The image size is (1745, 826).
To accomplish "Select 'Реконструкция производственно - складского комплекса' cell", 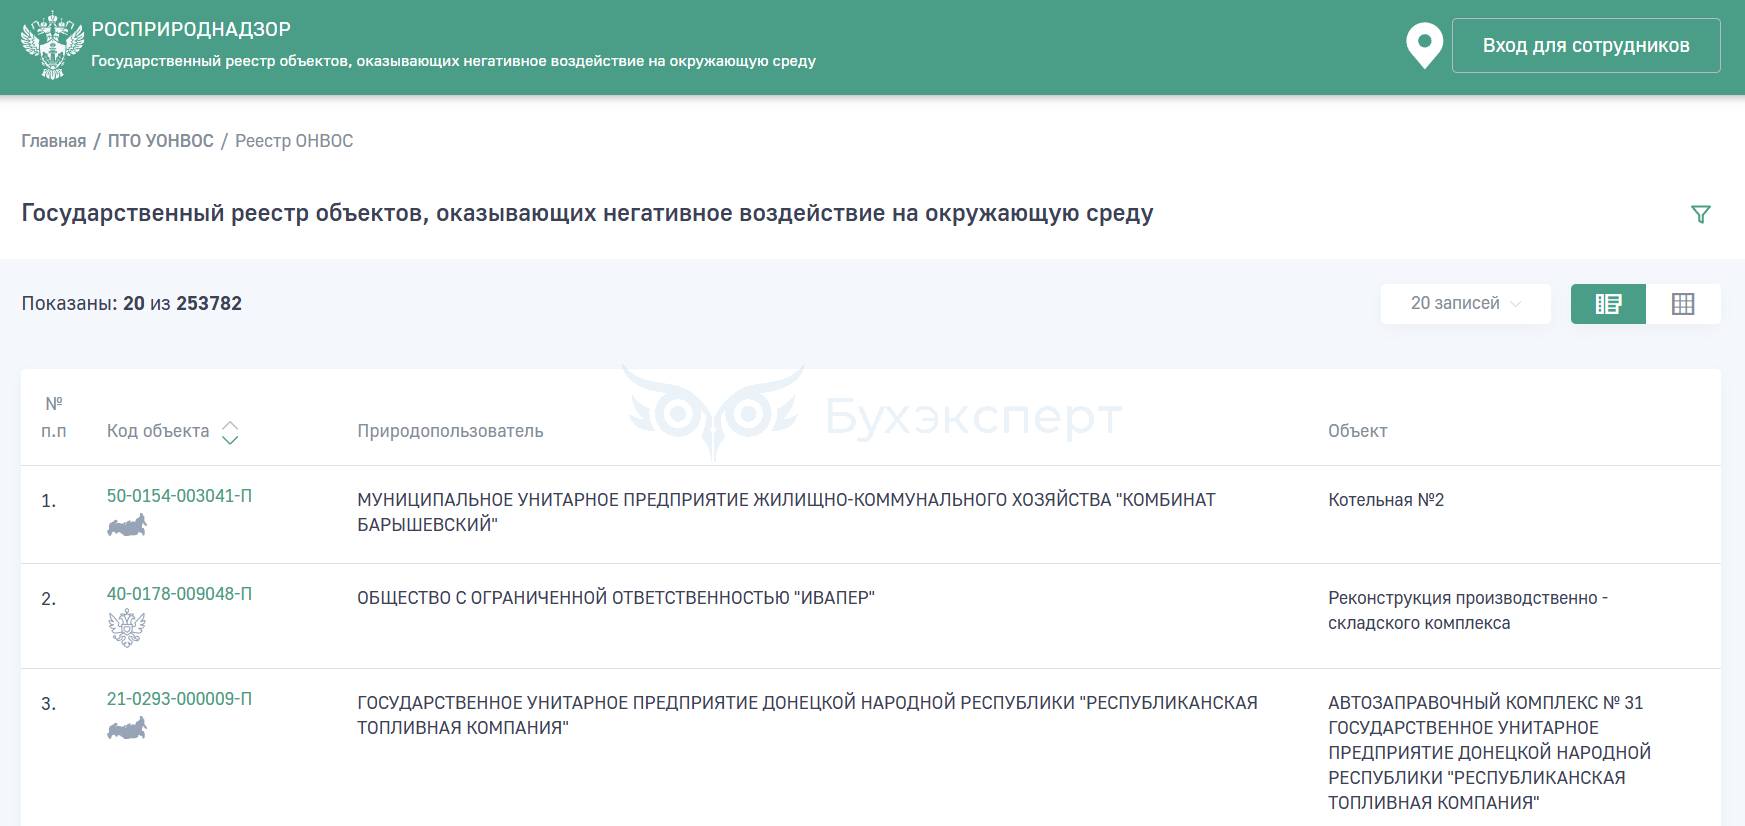I will [1468, 610].
